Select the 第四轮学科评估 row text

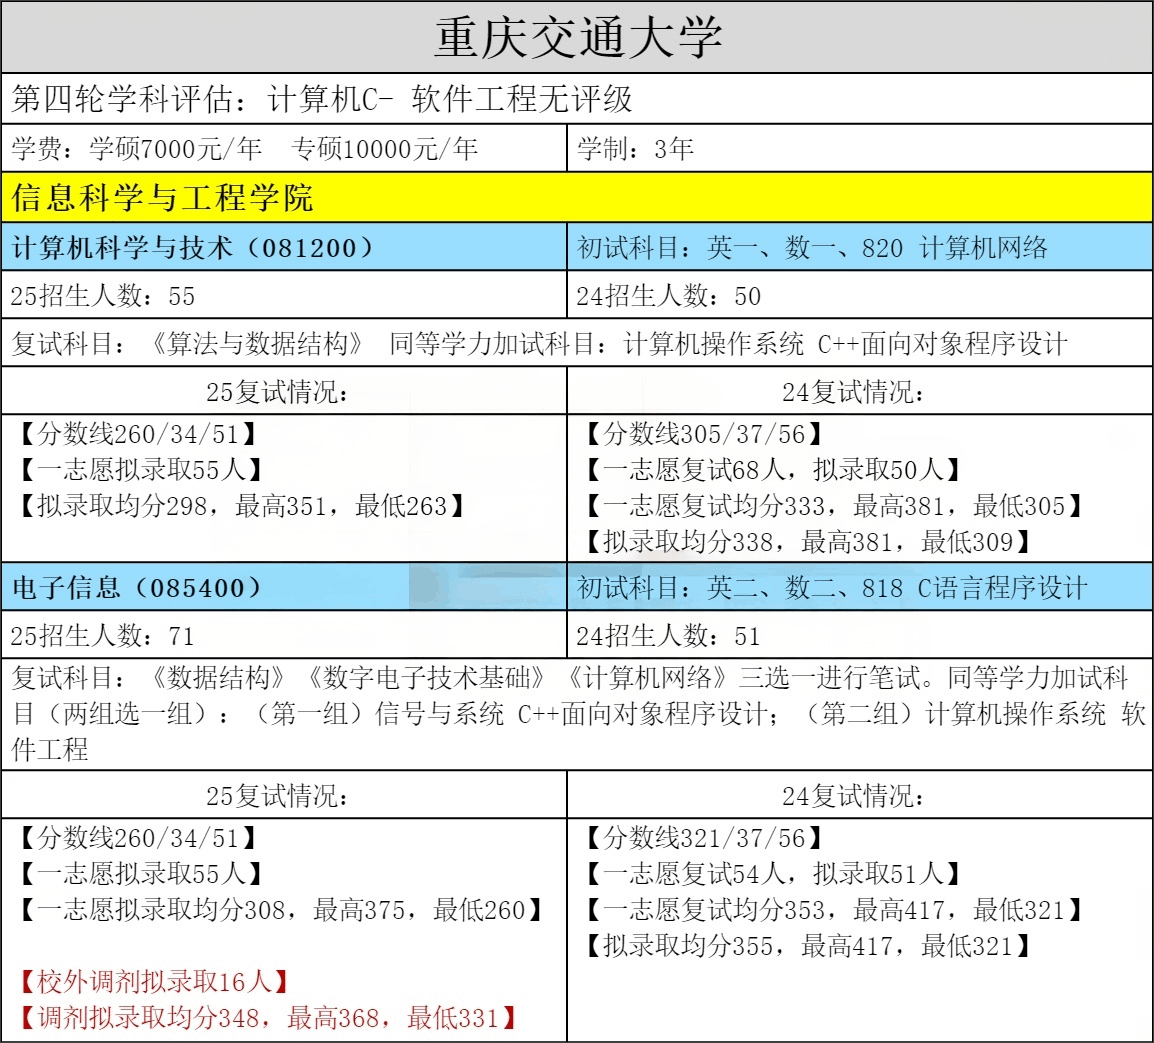click(x=322, y=99)
